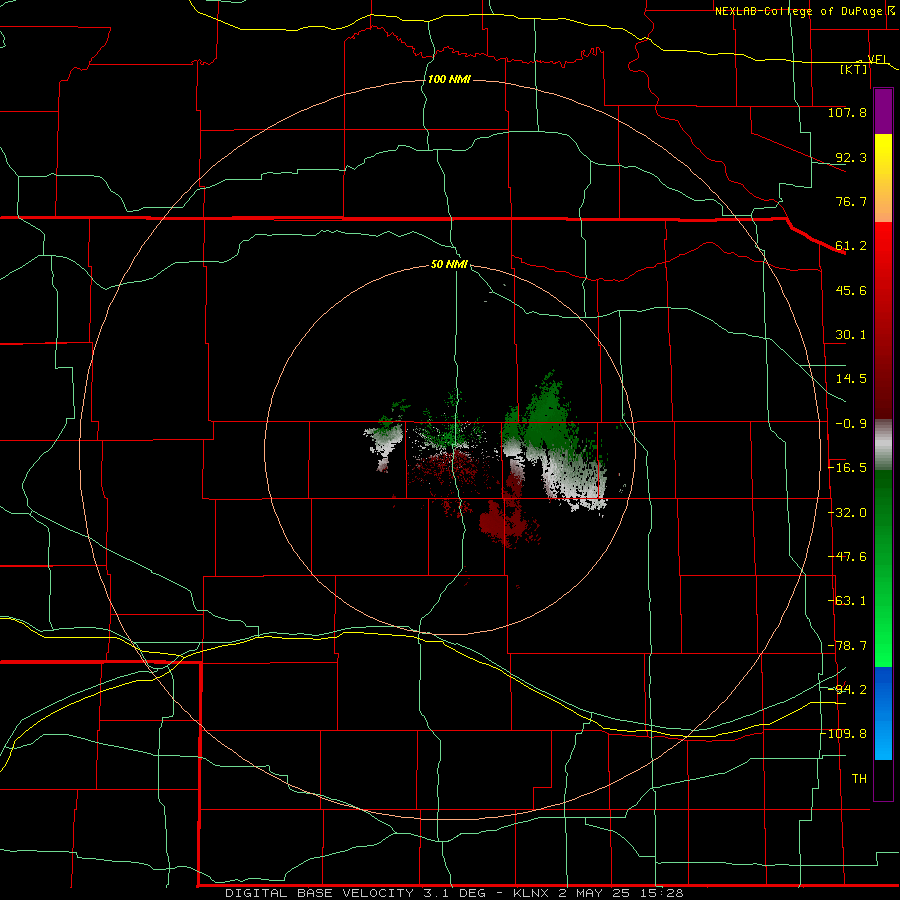Click the 107.8 value on the velocity scale
900x900 pixels.
click(847, 112)
